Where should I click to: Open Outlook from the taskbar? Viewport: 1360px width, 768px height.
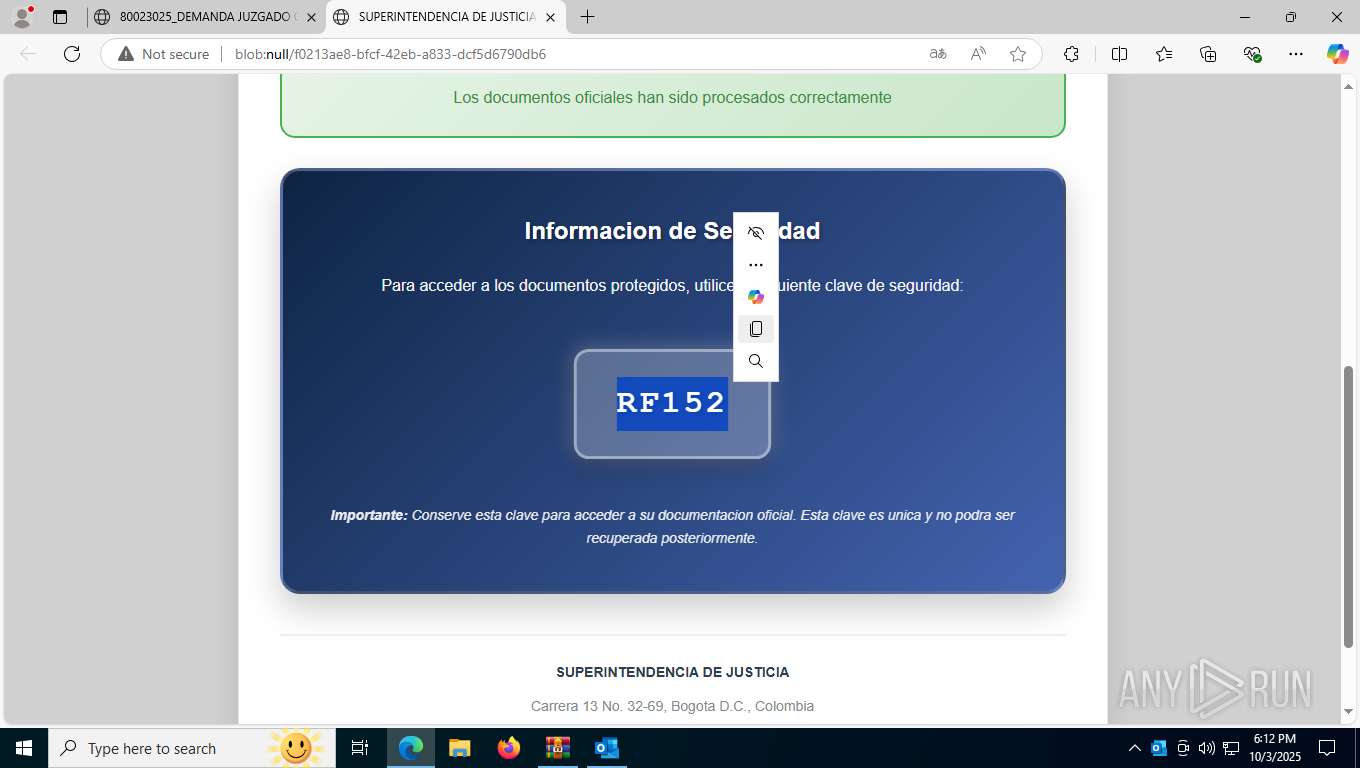coord(606,748)
